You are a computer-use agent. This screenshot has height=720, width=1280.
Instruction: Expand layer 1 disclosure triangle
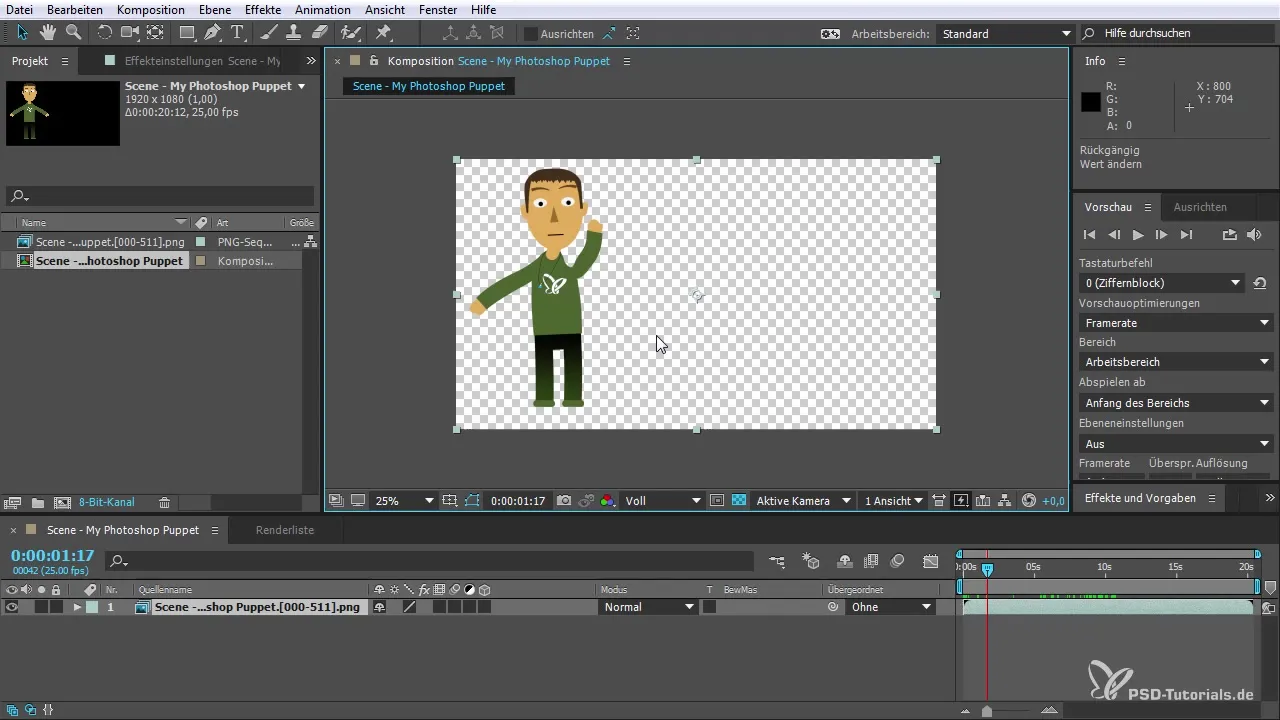[x=77, y=607]
